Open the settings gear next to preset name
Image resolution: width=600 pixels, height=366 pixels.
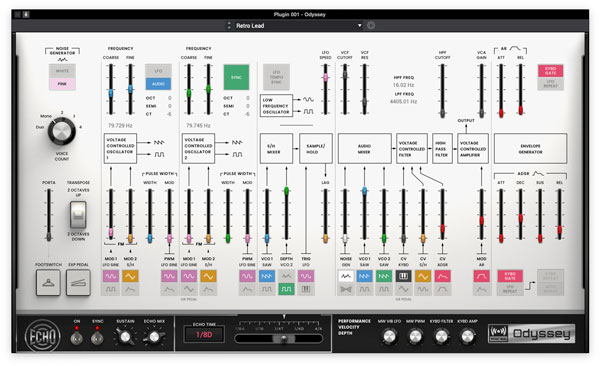[371, 26]
